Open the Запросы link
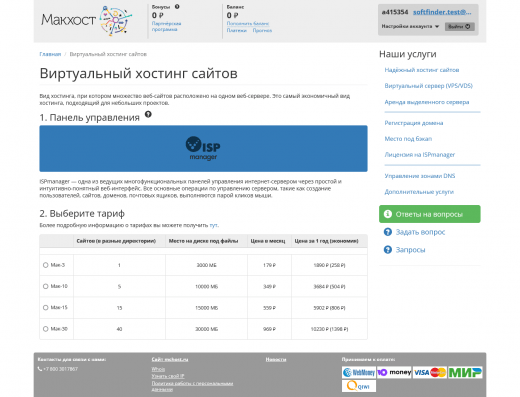 [x=410, y=250]
